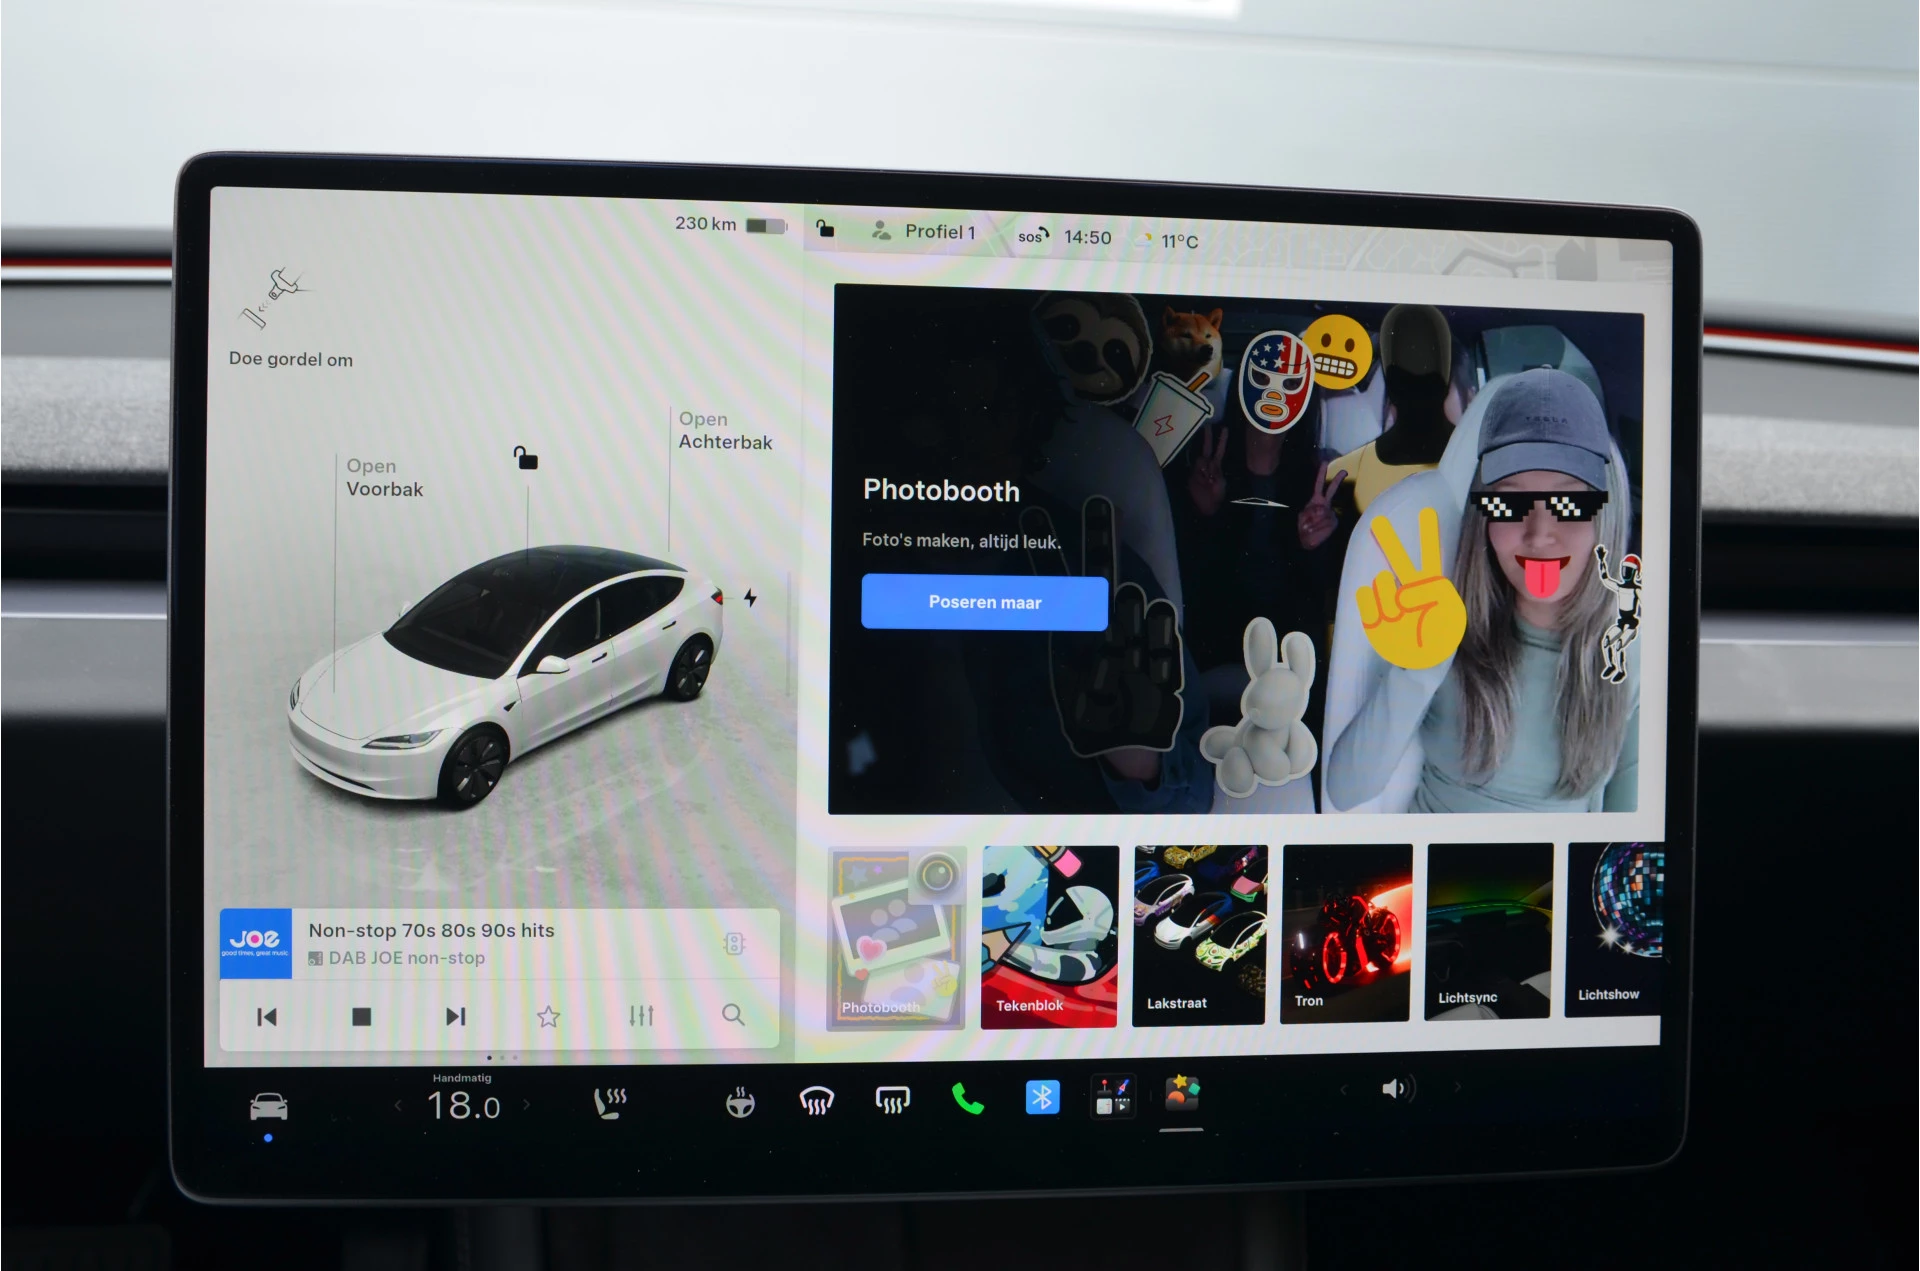Open the green Phone app
Image resolution: width=1920 pixels, height=1271 pixels.
(x=967, y=1099)
